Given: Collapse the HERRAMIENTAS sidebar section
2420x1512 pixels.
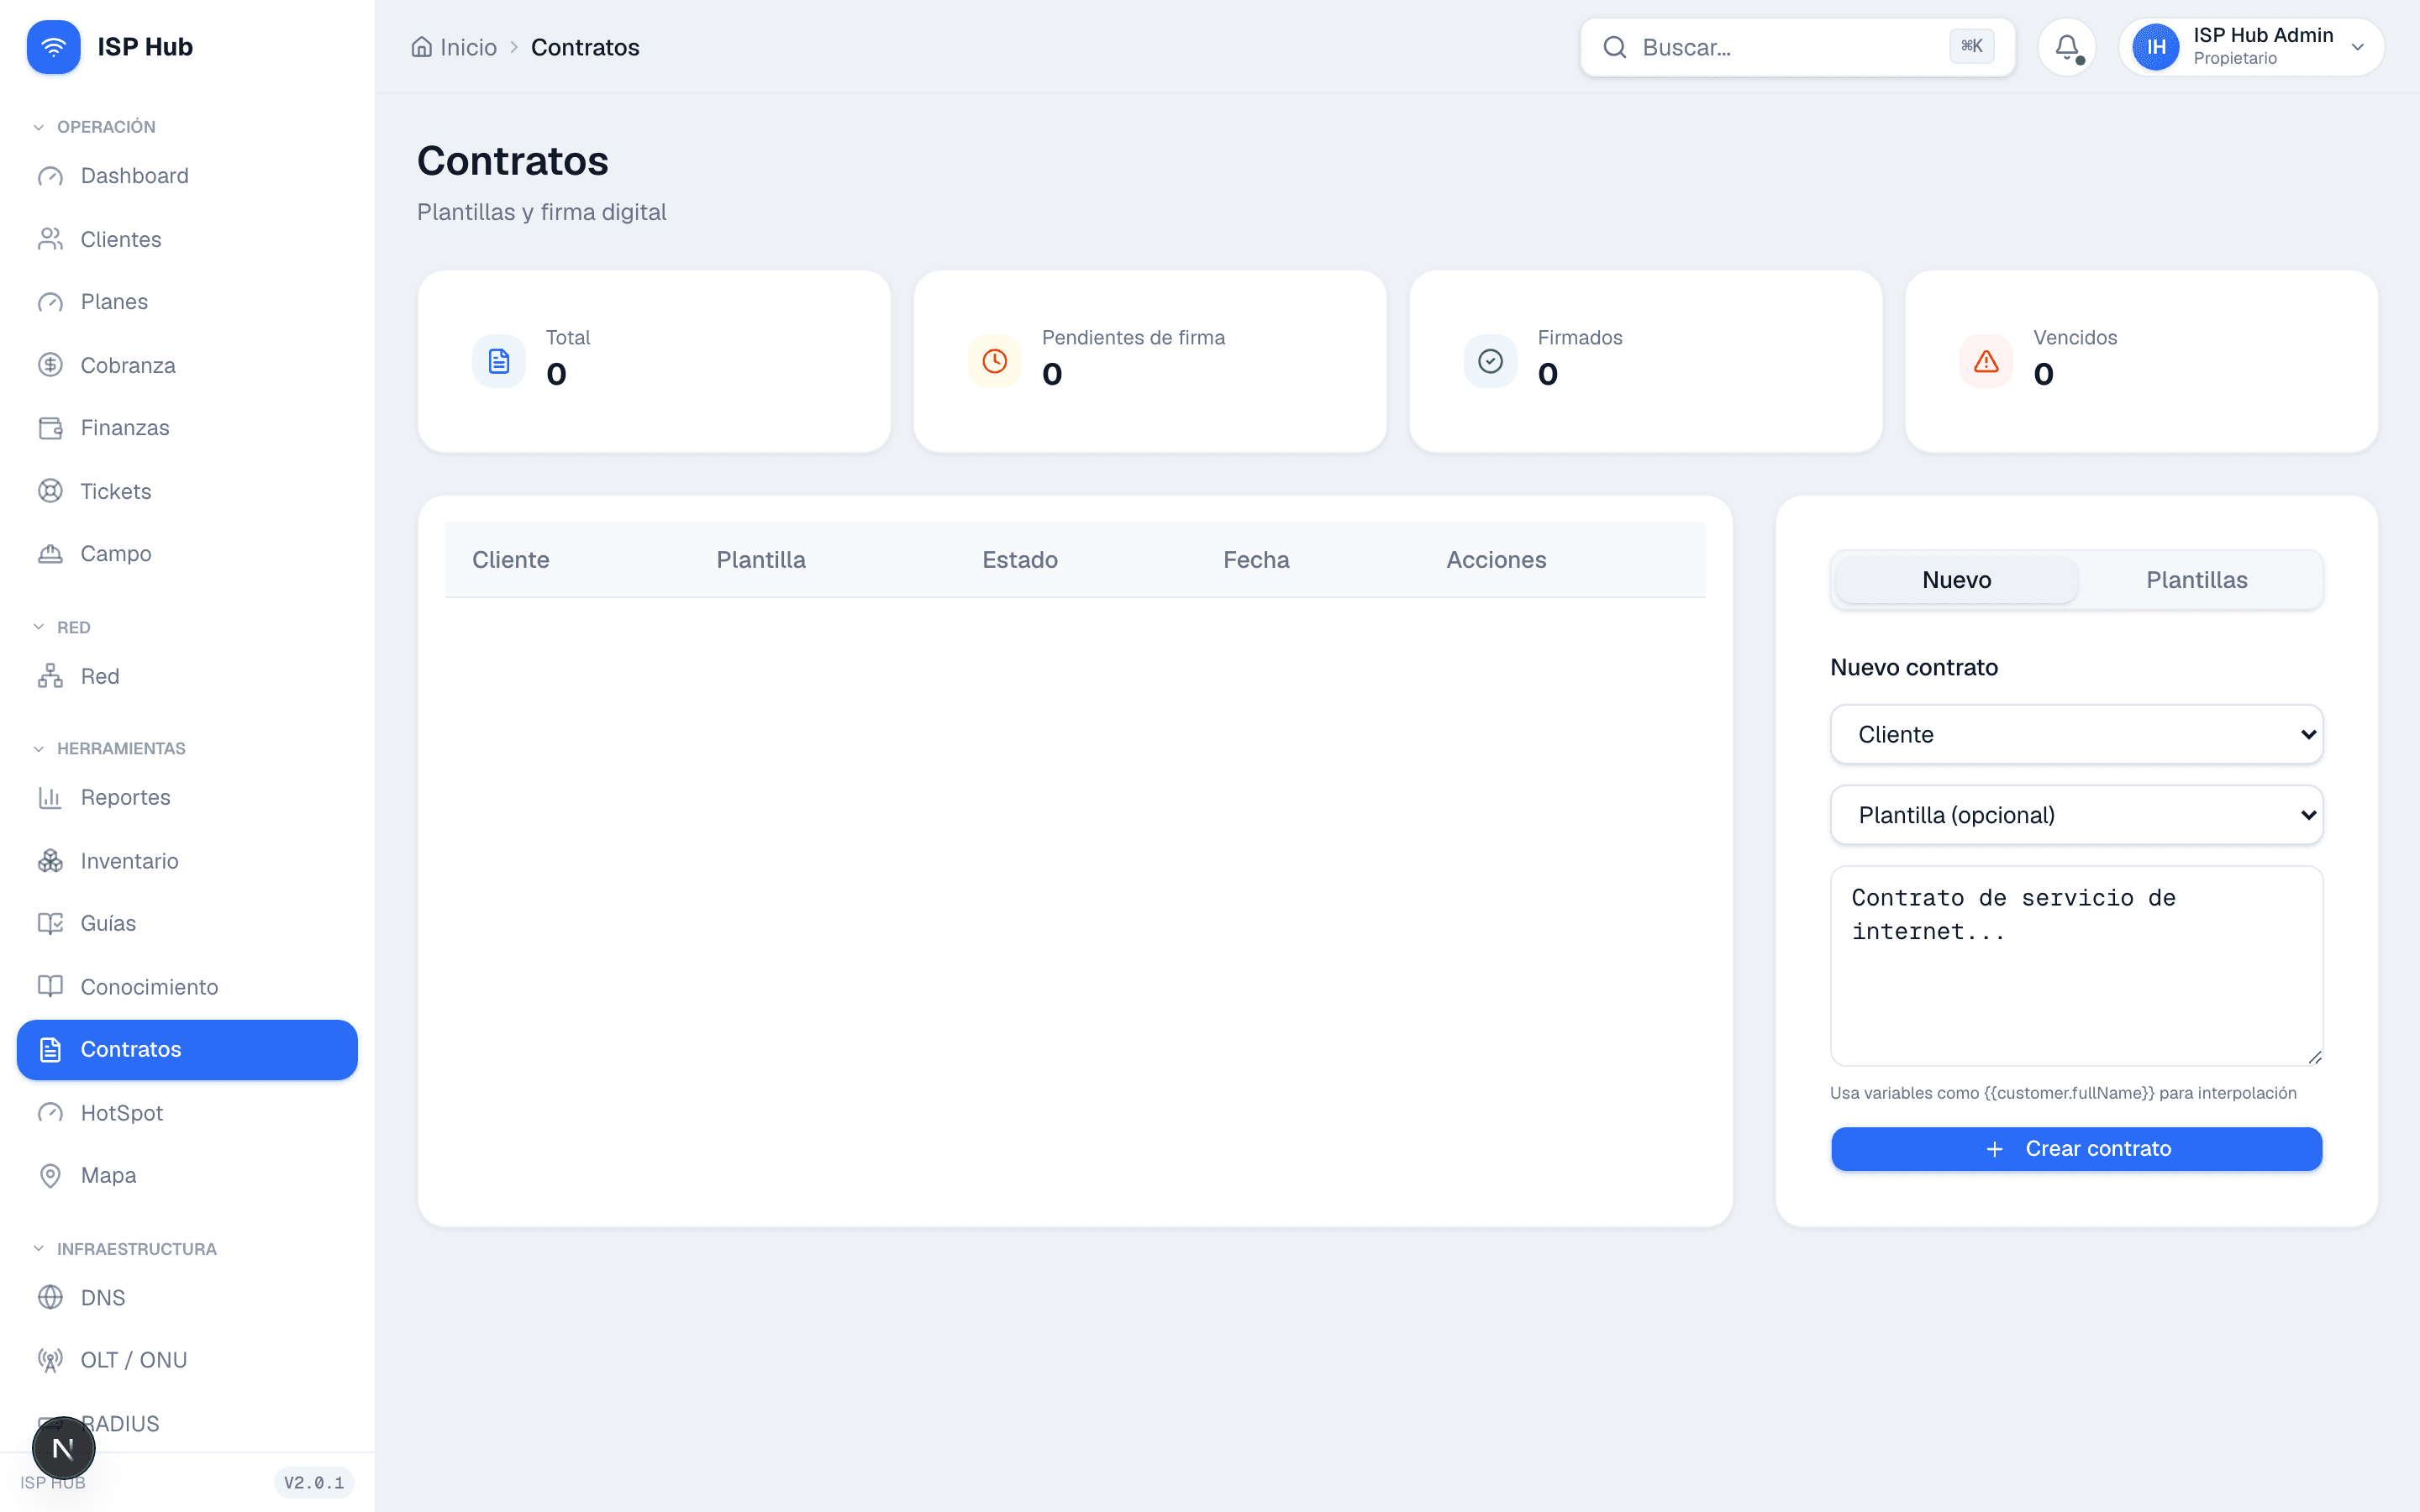Looking at the screenshot, I should pyautogui.click(x=110, y=748).
